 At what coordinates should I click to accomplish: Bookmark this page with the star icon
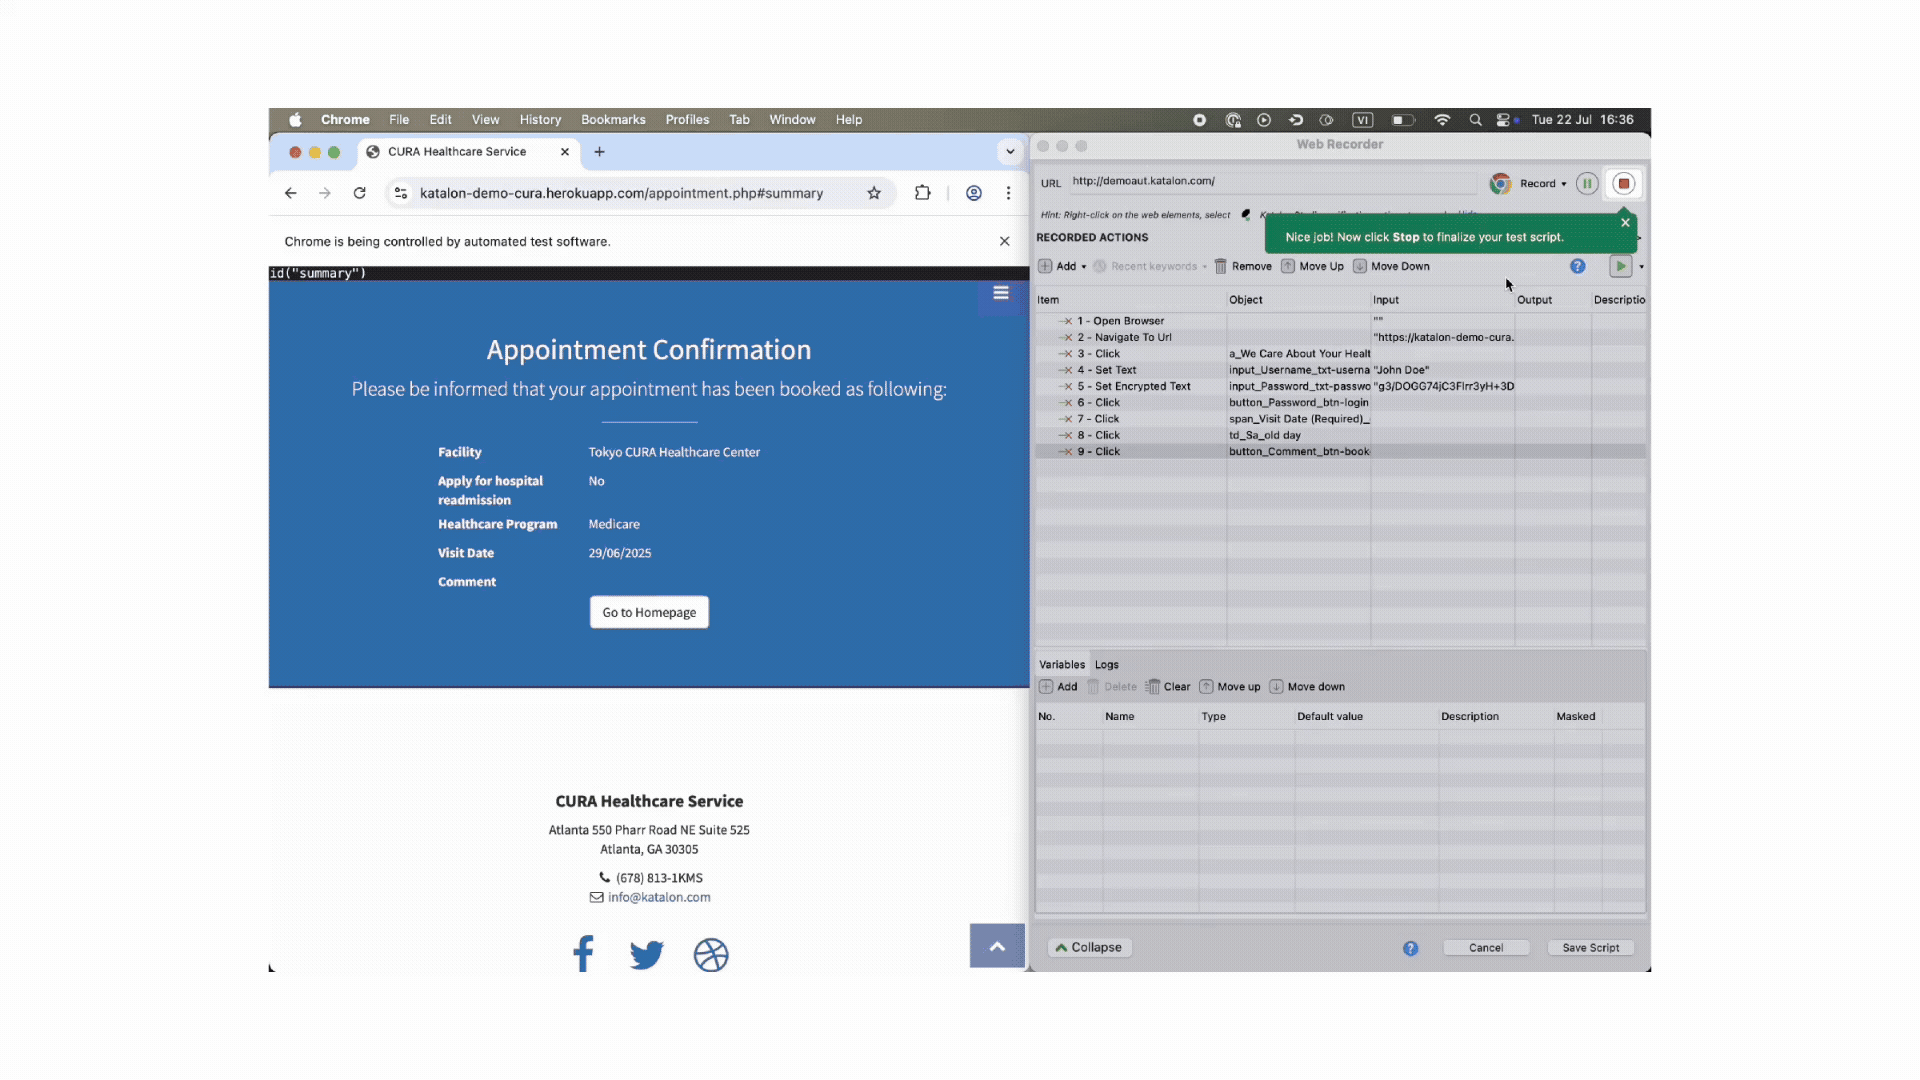click(874, 193)
